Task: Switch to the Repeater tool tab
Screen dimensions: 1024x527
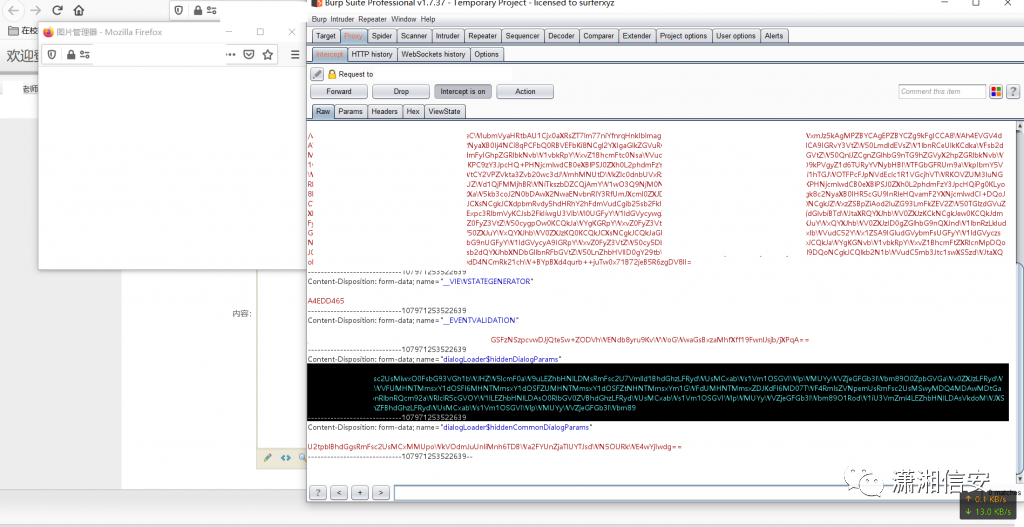Action: (x=483, y=36)
